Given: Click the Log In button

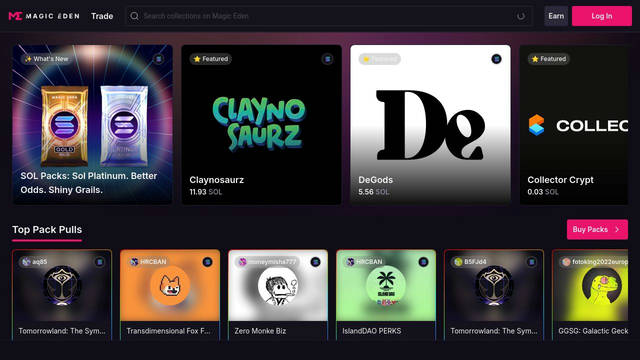Looking at the screenshot, I should [x=602, y=16].
